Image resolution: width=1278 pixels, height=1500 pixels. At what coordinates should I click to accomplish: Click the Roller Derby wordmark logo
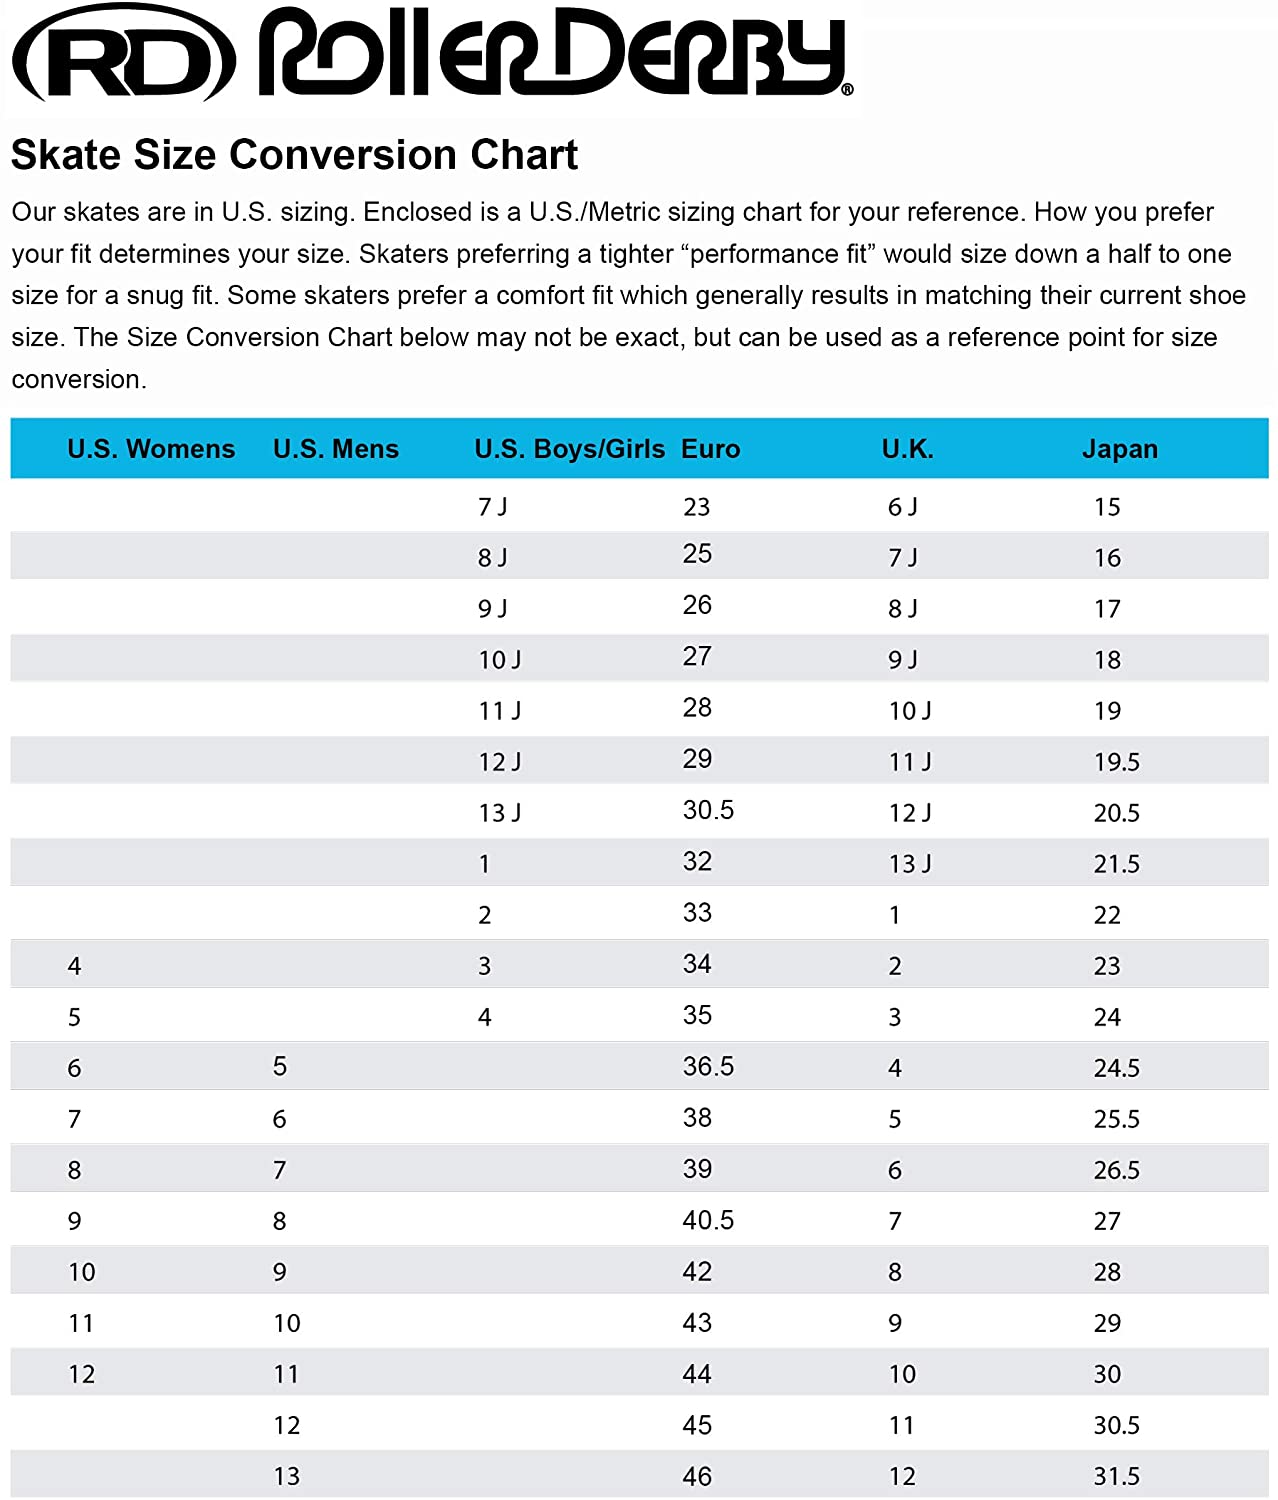pos(553,54)
